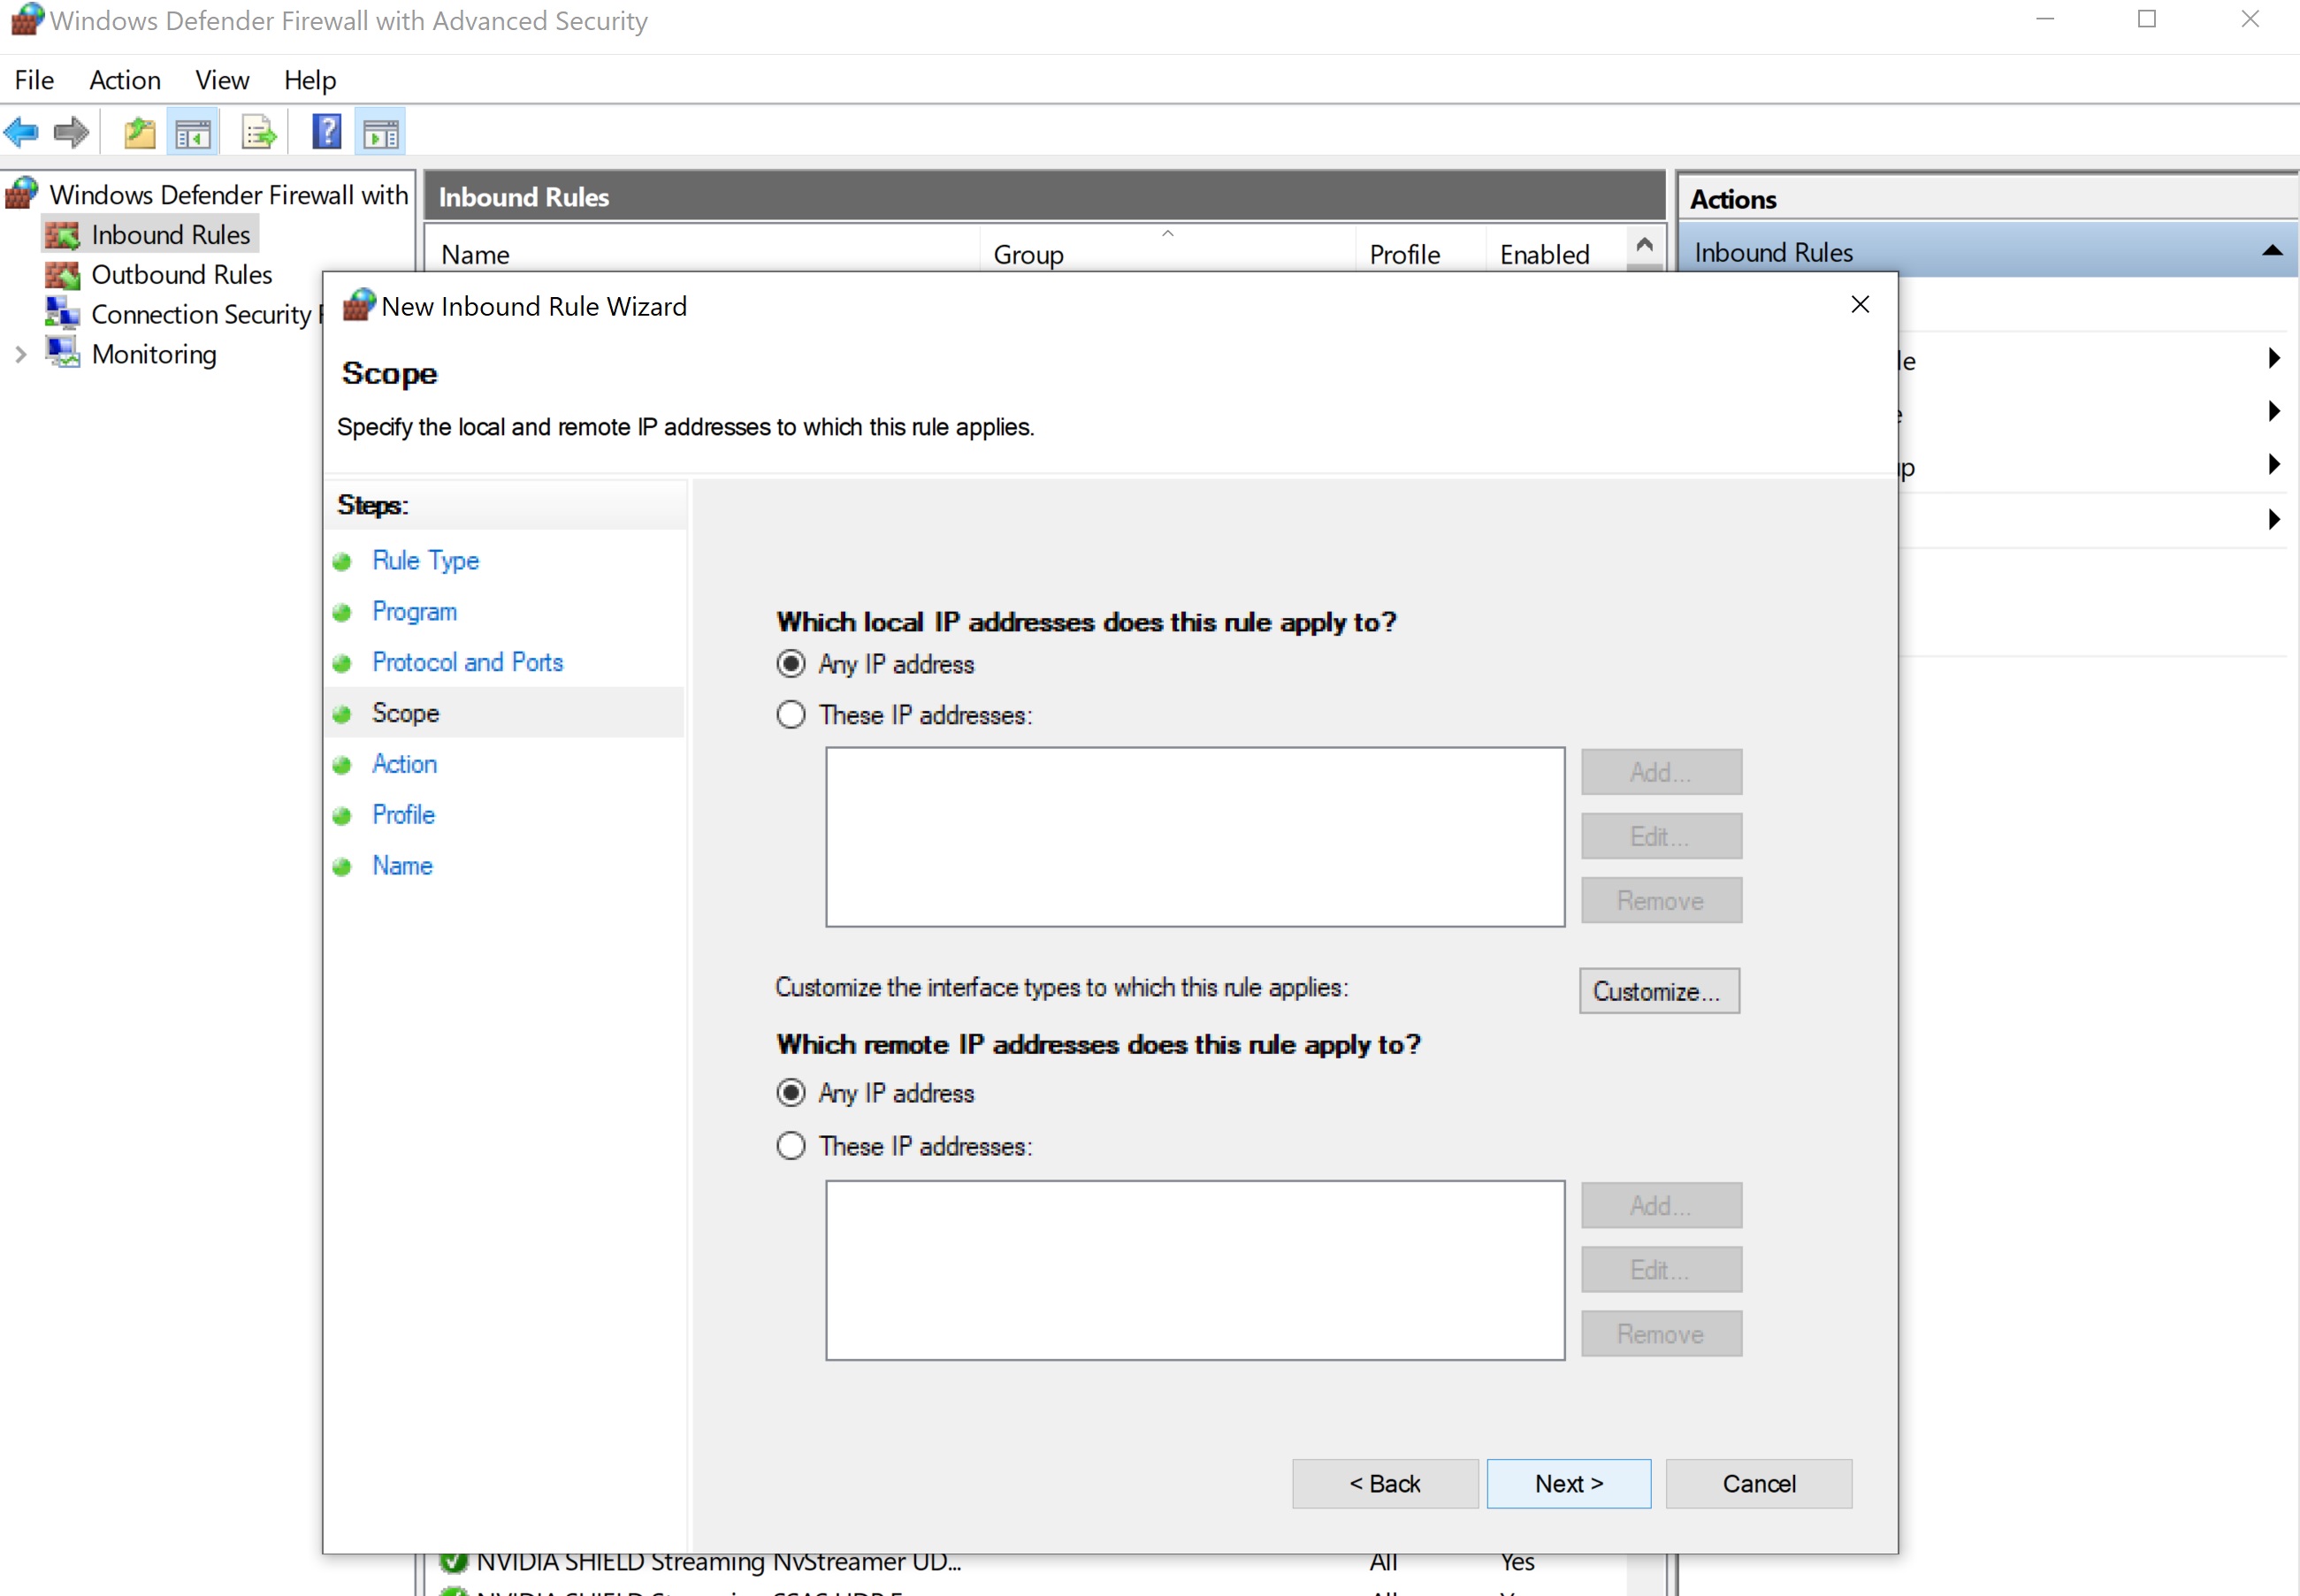Expand the Monitoring tree node

(20, 354)
